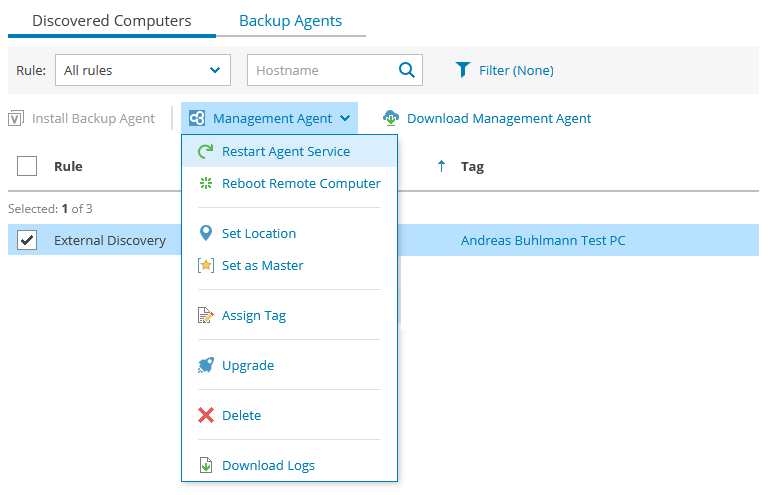Tick the select-all checkbox in header

pyautogui.click(x=27, y=166)
